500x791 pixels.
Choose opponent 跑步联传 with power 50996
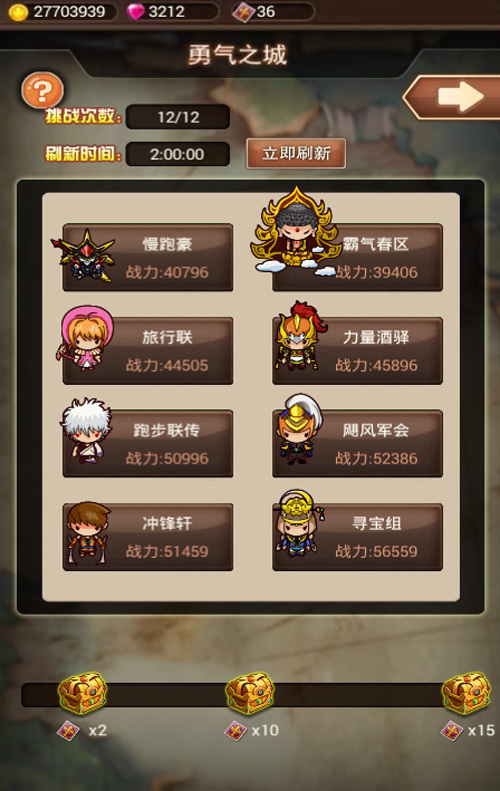148,443
